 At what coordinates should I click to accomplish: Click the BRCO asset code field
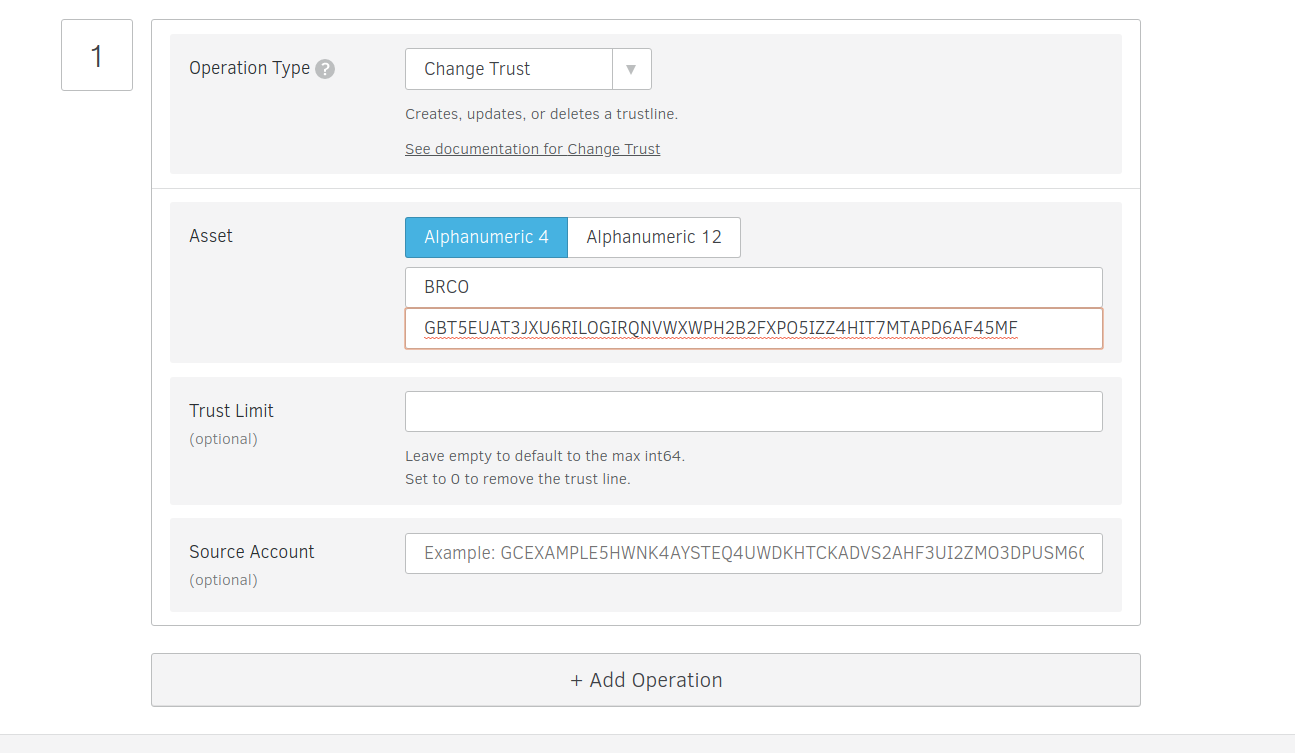[753, 287]
